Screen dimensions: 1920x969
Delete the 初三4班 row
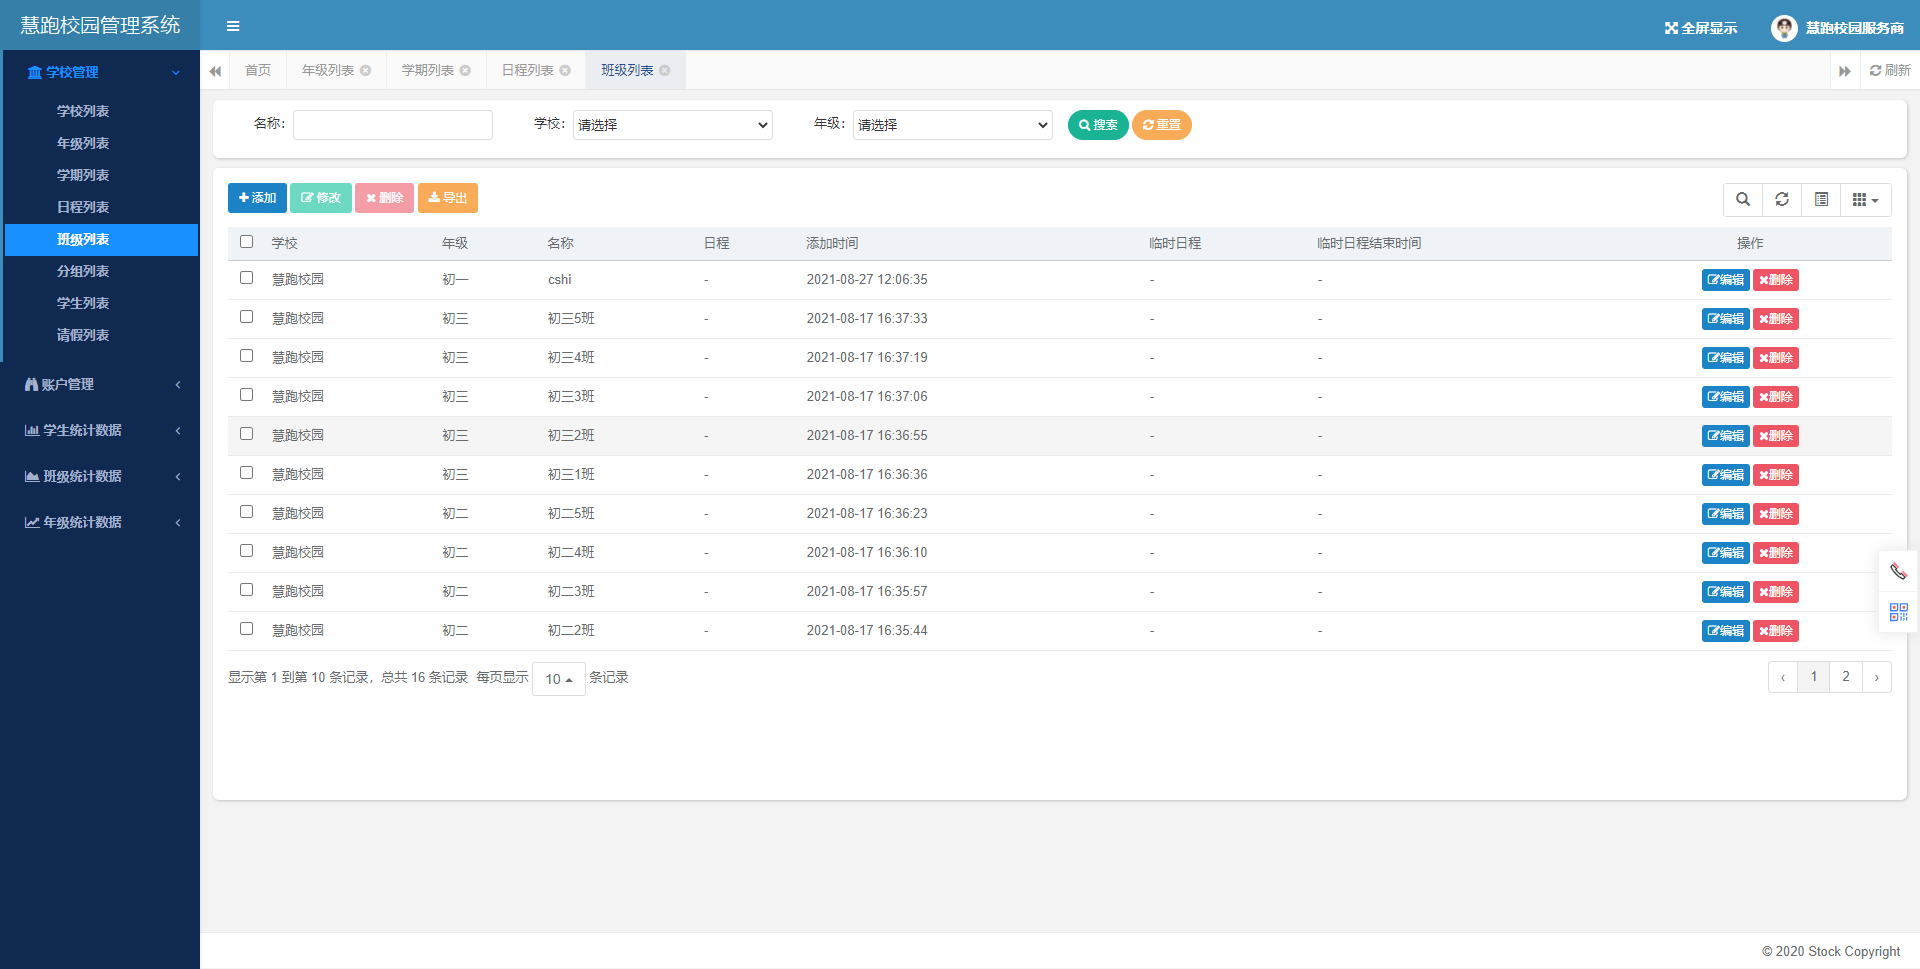[1776, 358]
